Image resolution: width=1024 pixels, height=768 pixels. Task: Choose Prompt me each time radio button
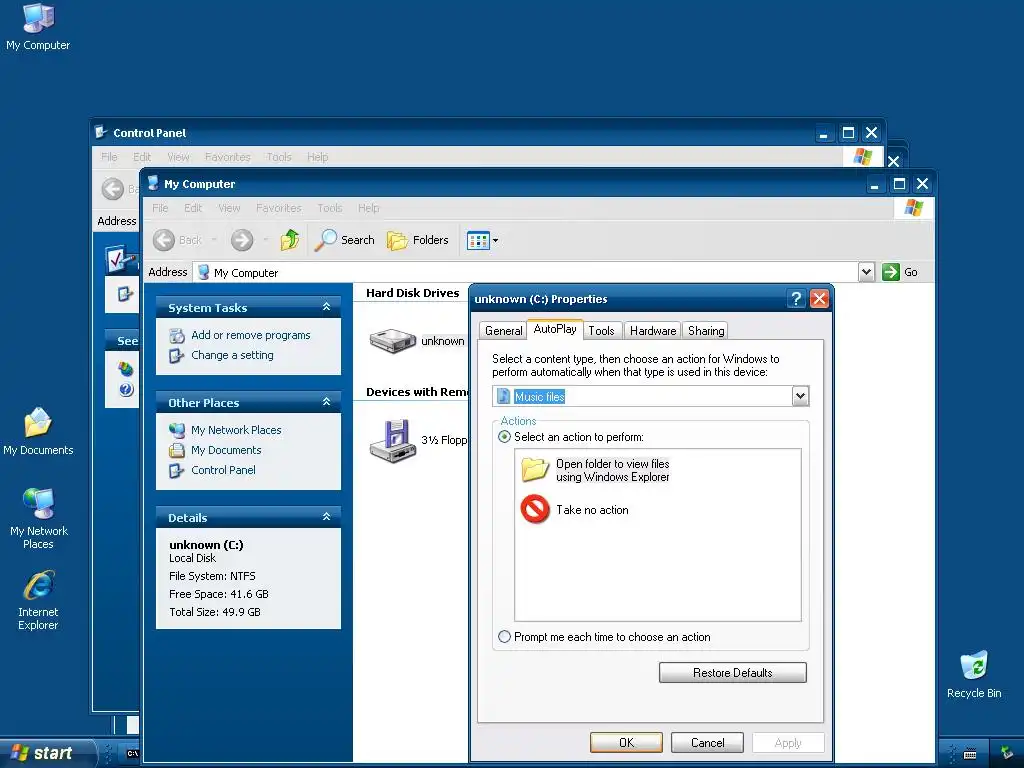coord(504,637)
